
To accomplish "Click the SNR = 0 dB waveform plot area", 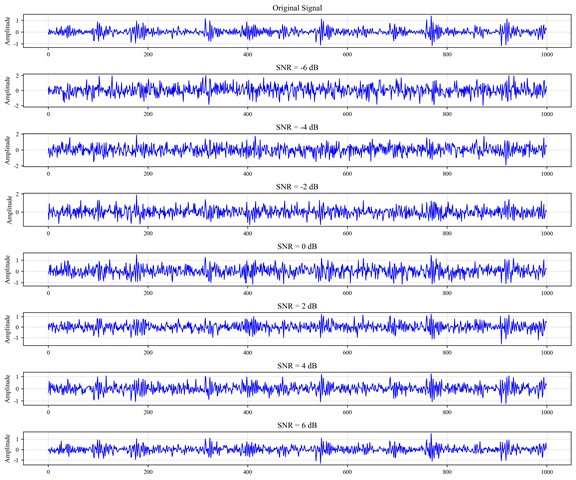I will tap(297, 269).
